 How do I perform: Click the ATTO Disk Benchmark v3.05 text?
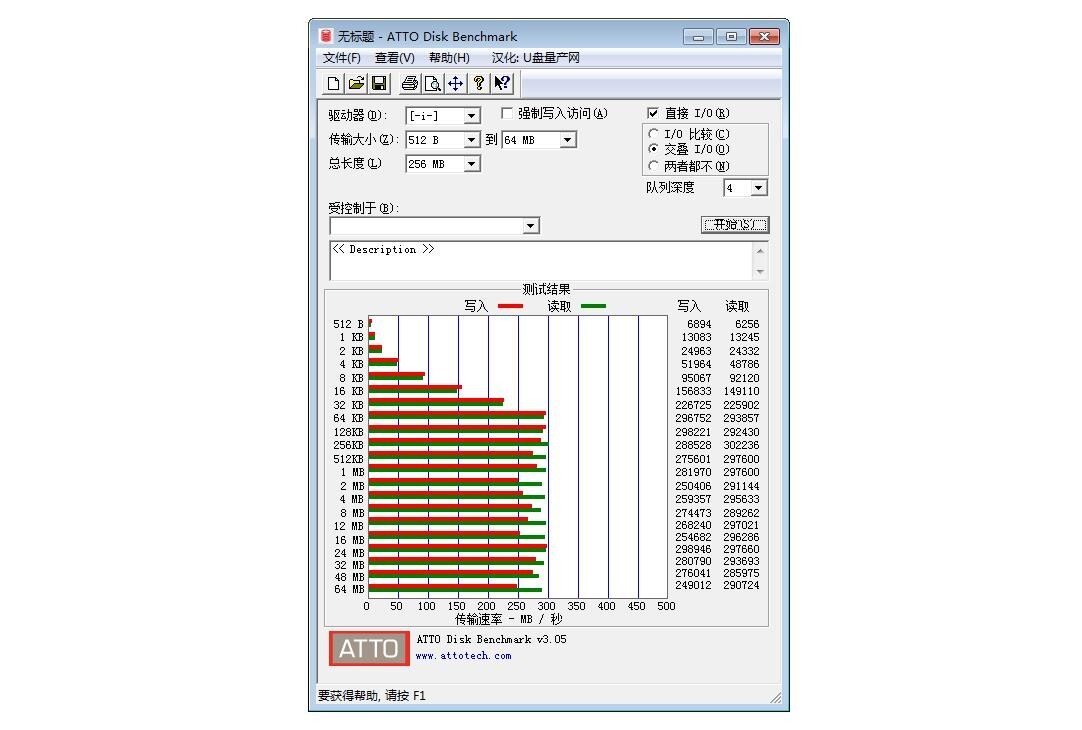(x=491, y=640)
